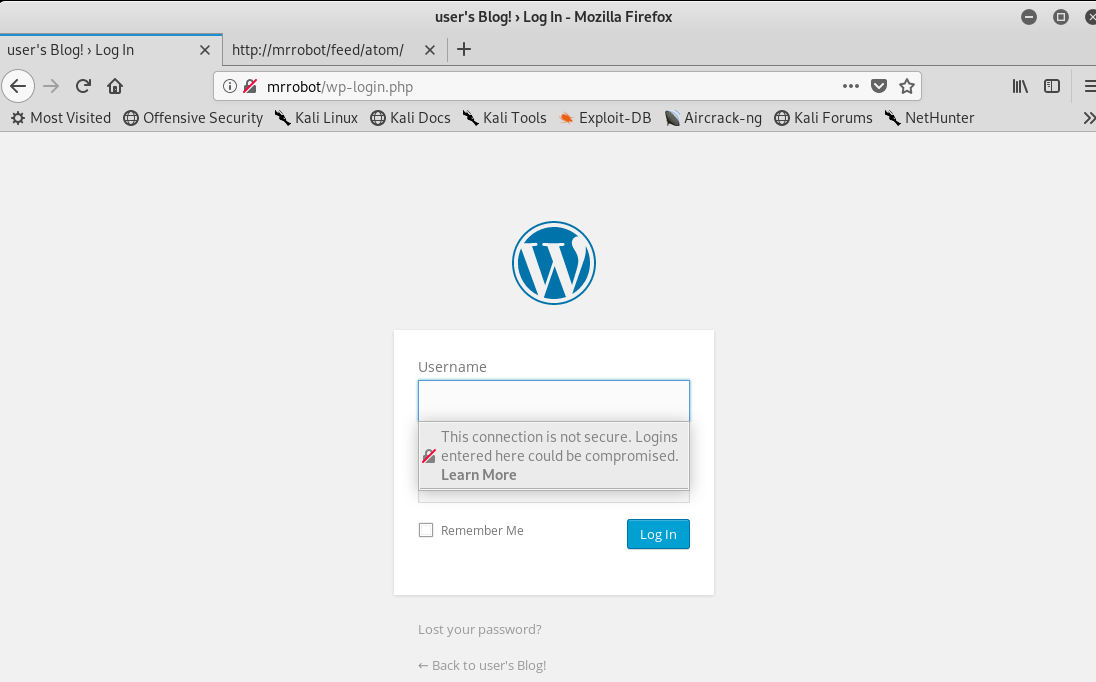Open the Firefox hamburger menu

pos(1089,86)
